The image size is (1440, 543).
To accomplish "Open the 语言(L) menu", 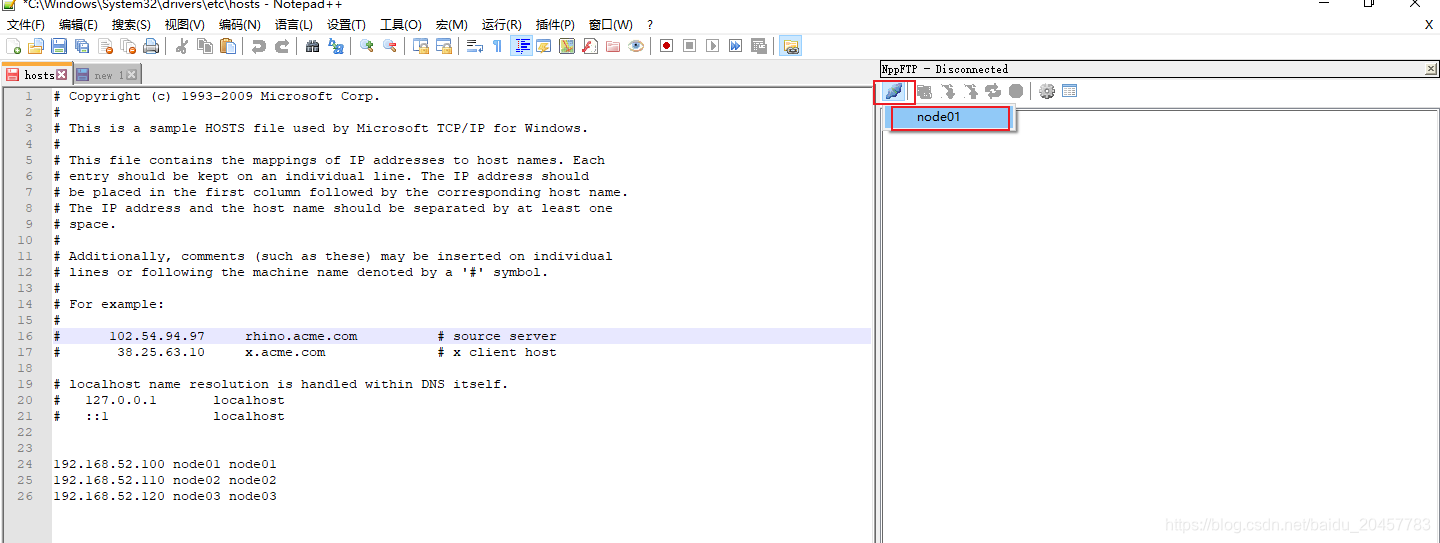I will tap(293, 24).
